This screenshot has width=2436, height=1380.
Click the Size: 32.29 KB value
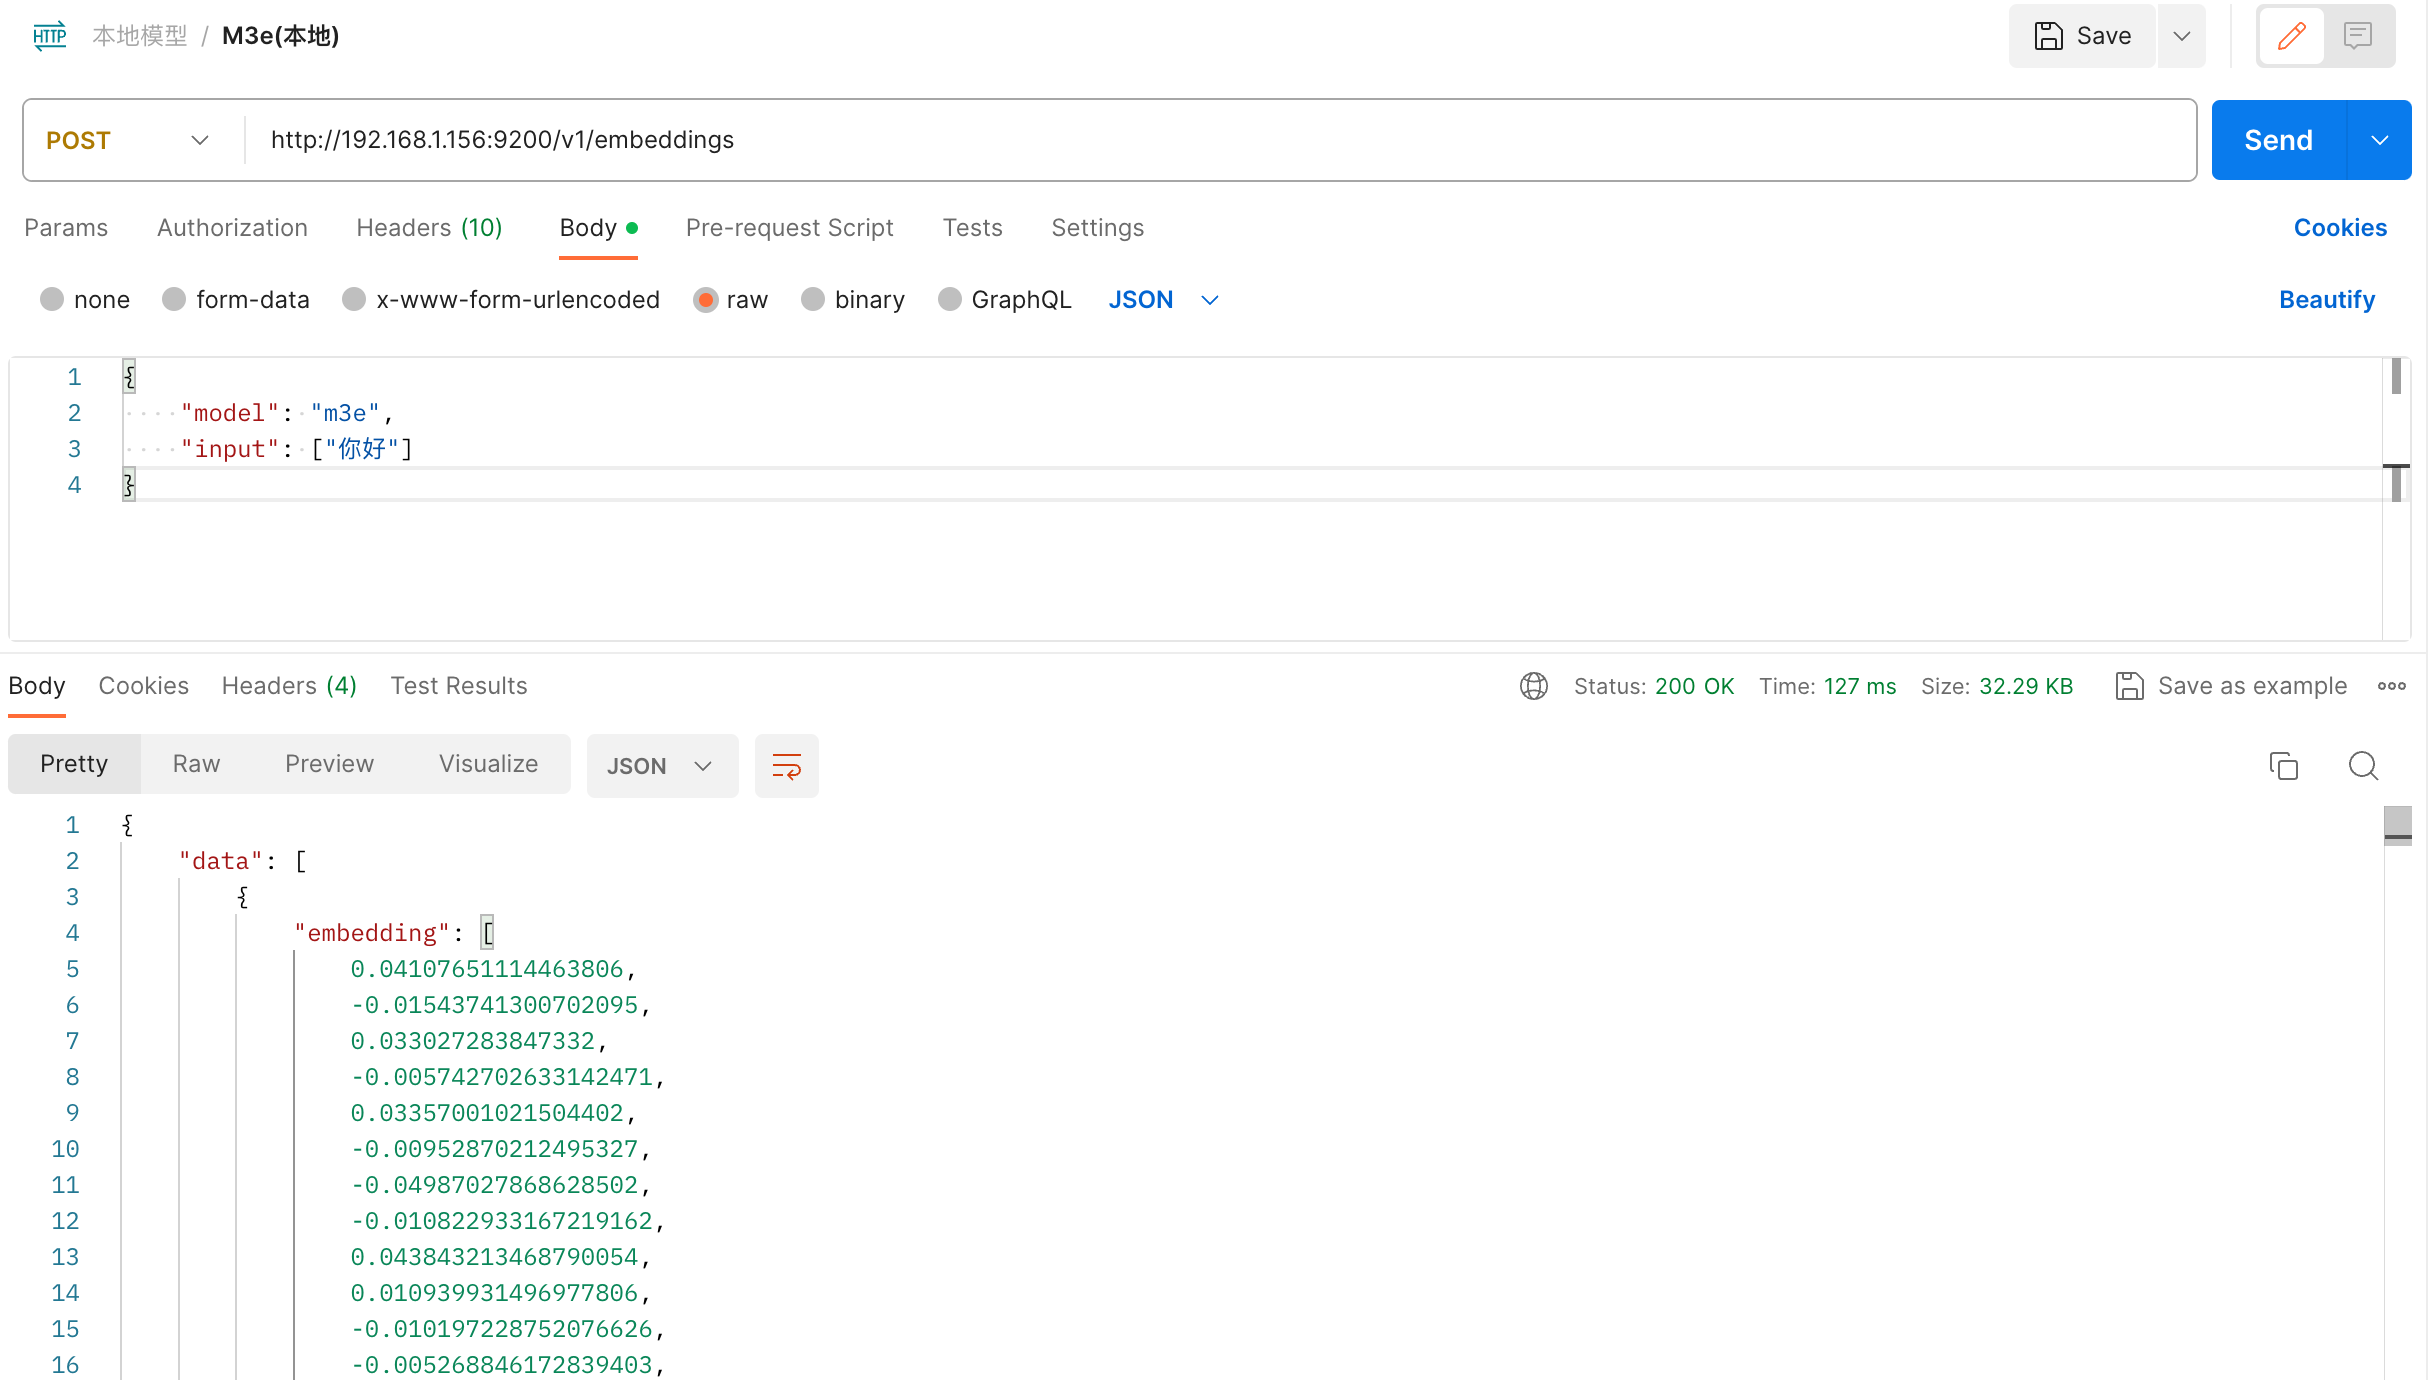(2026, 686)
